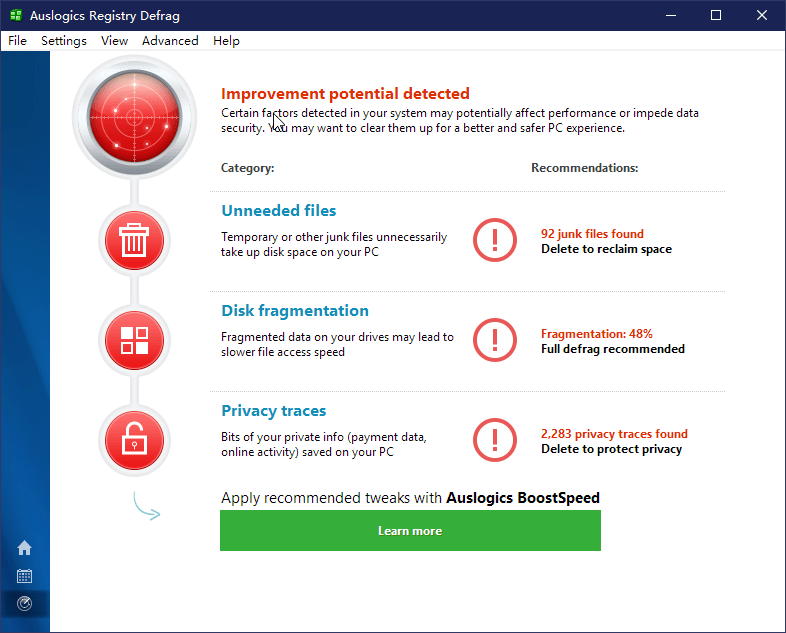The height and width of the screenshot is (633, 786).
Task: Close the Auslogics Registry Defrag window
Action: pos(761,16)
